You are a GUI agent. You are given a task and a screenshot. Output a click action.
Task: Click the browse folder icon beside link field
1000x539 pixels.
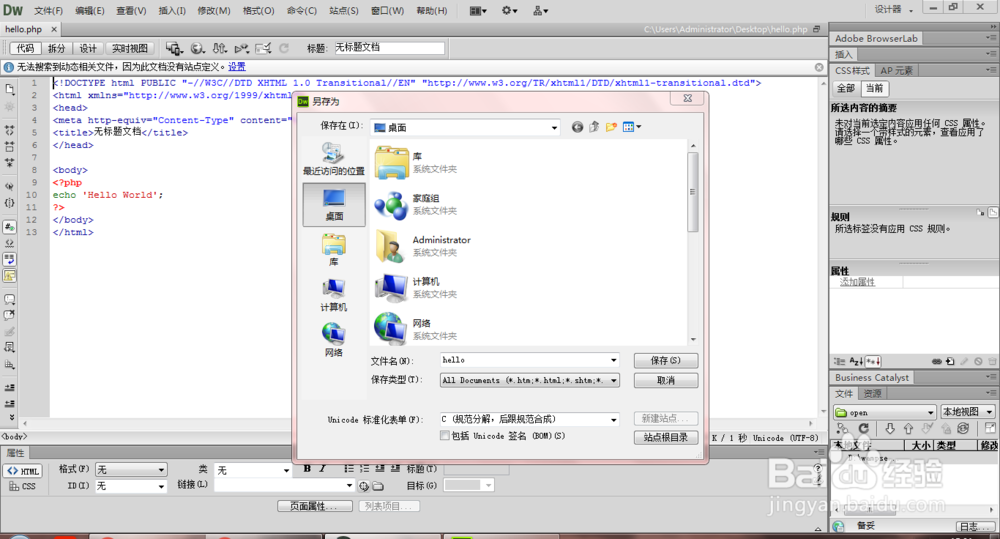(378, 486)
